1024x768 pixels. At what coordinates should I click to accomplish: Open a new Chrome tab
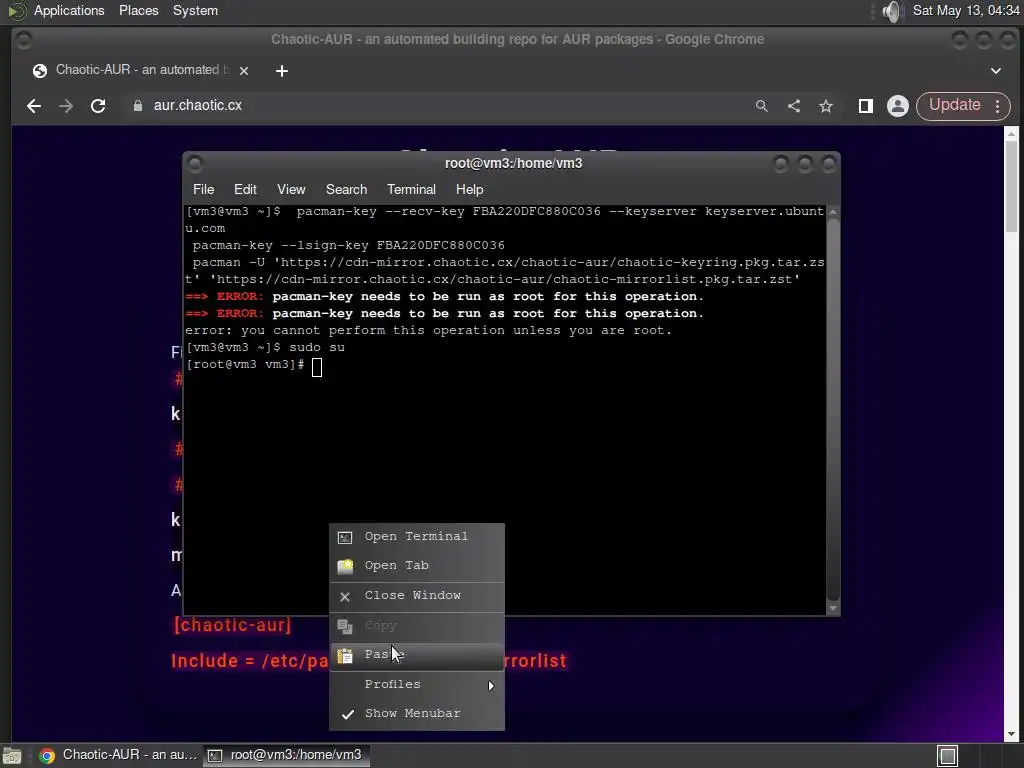pyautogui.click(x=281, y=71)
